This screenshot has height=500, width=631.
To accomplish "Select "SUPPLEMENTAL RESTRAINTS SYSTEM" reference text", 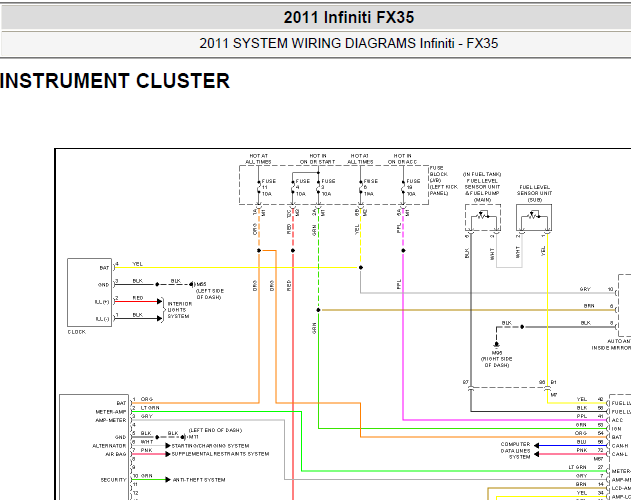I will [221, 454].
